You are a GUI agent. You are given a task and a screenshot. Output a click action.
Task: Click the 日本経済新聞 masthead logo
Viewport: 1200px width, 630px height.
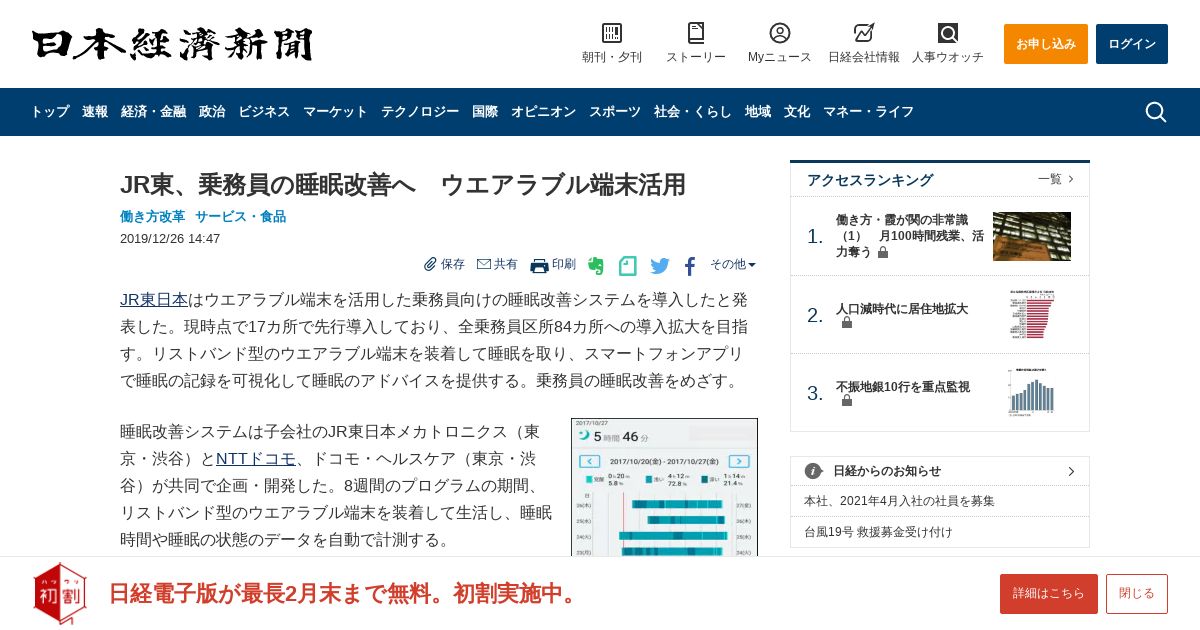[172, 44]
